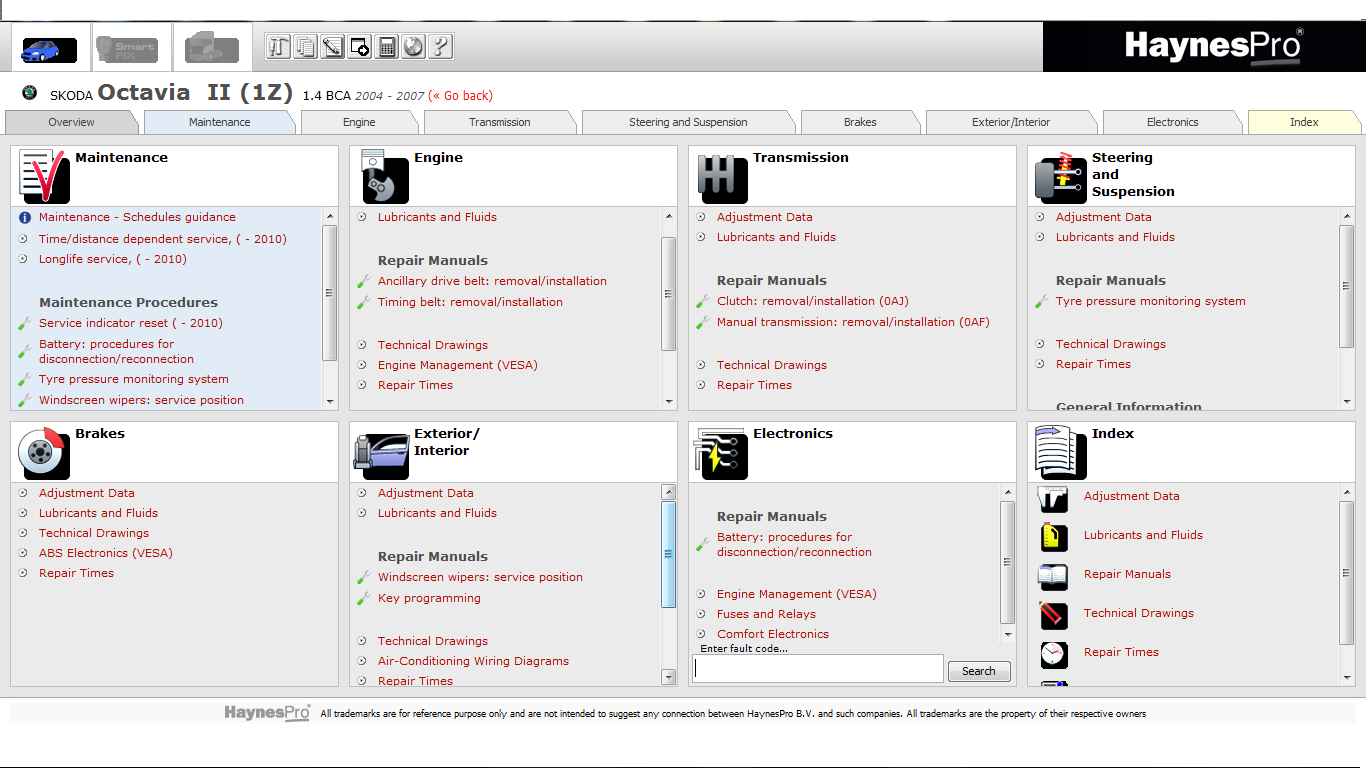Open the Electronics tab
1366x768 pixels.
pyautogui.click(x=1172, y=122)
